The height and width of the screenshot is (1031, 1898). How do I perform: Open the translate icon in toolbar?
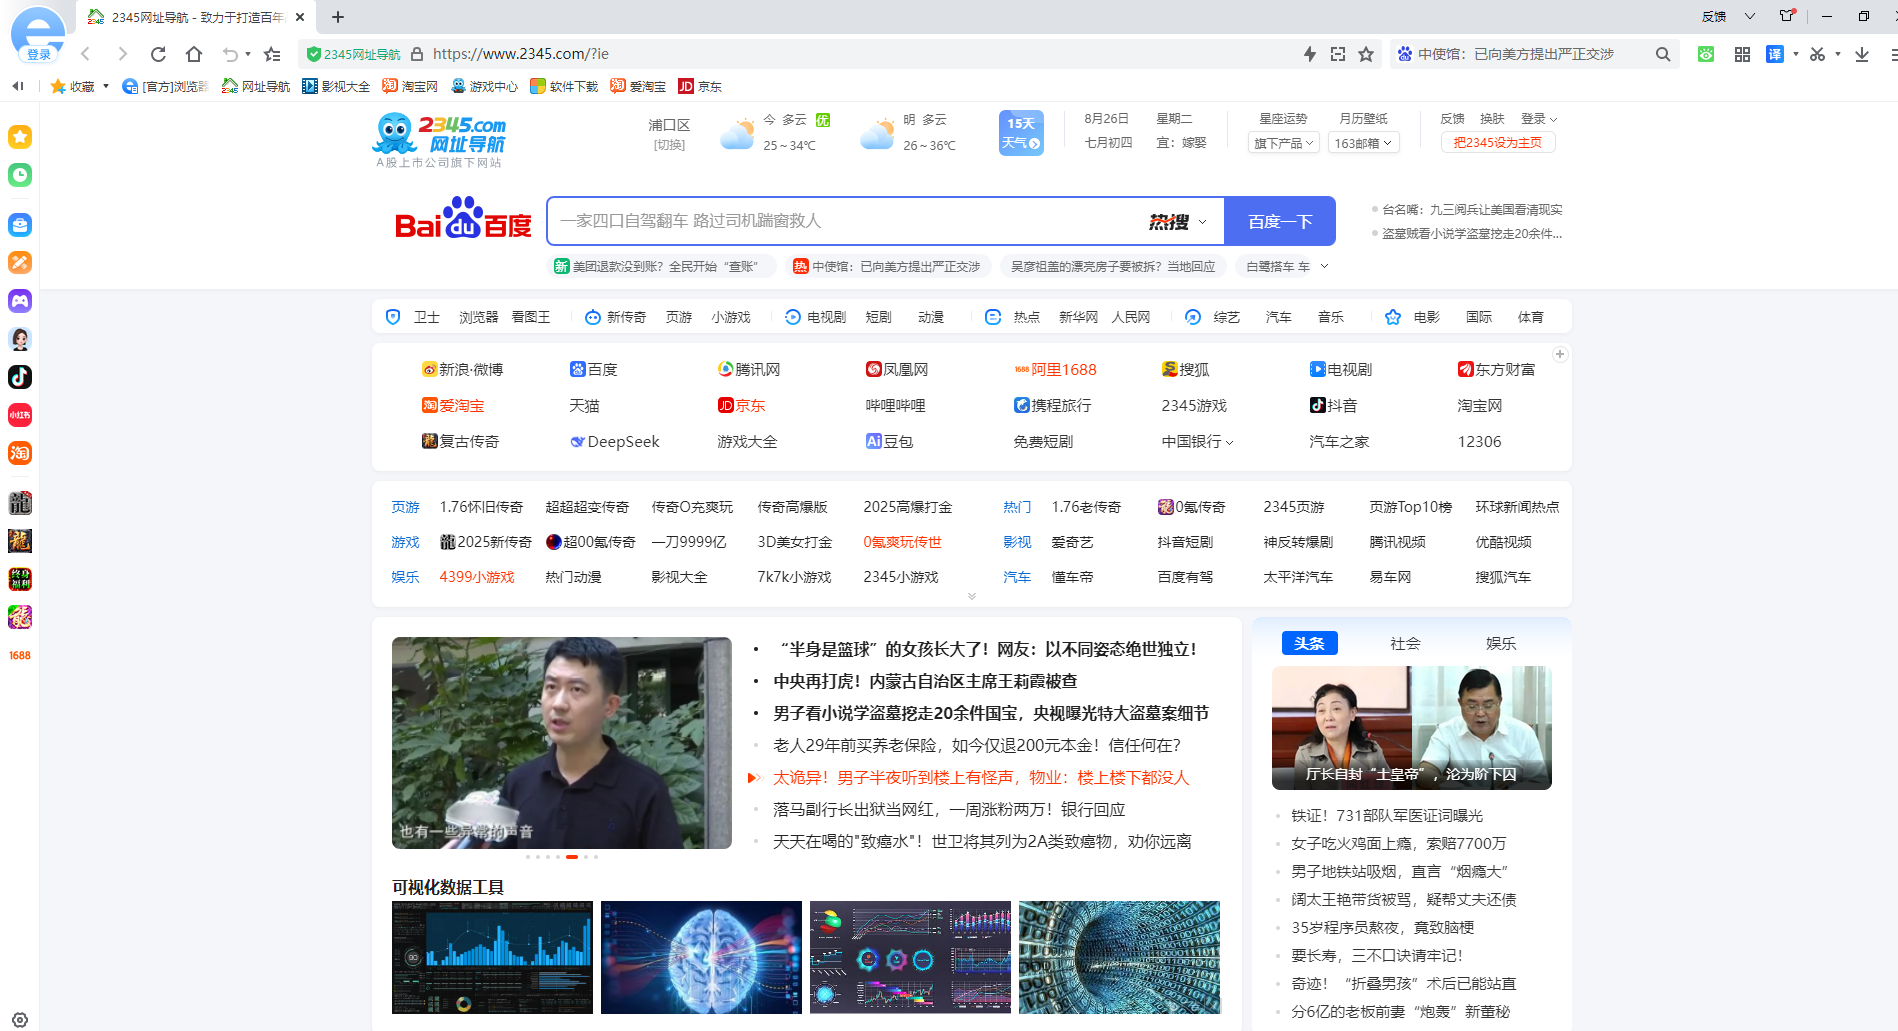coord(1775,54)
